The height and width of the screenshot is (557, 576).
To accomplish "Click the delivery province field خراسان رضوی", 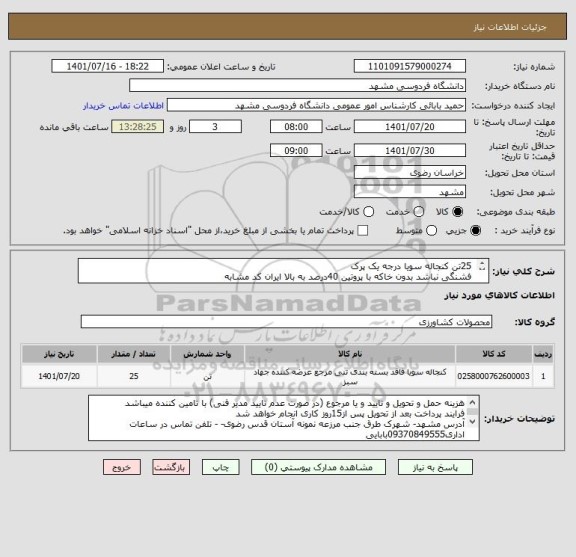I will [x=410, y=172].
